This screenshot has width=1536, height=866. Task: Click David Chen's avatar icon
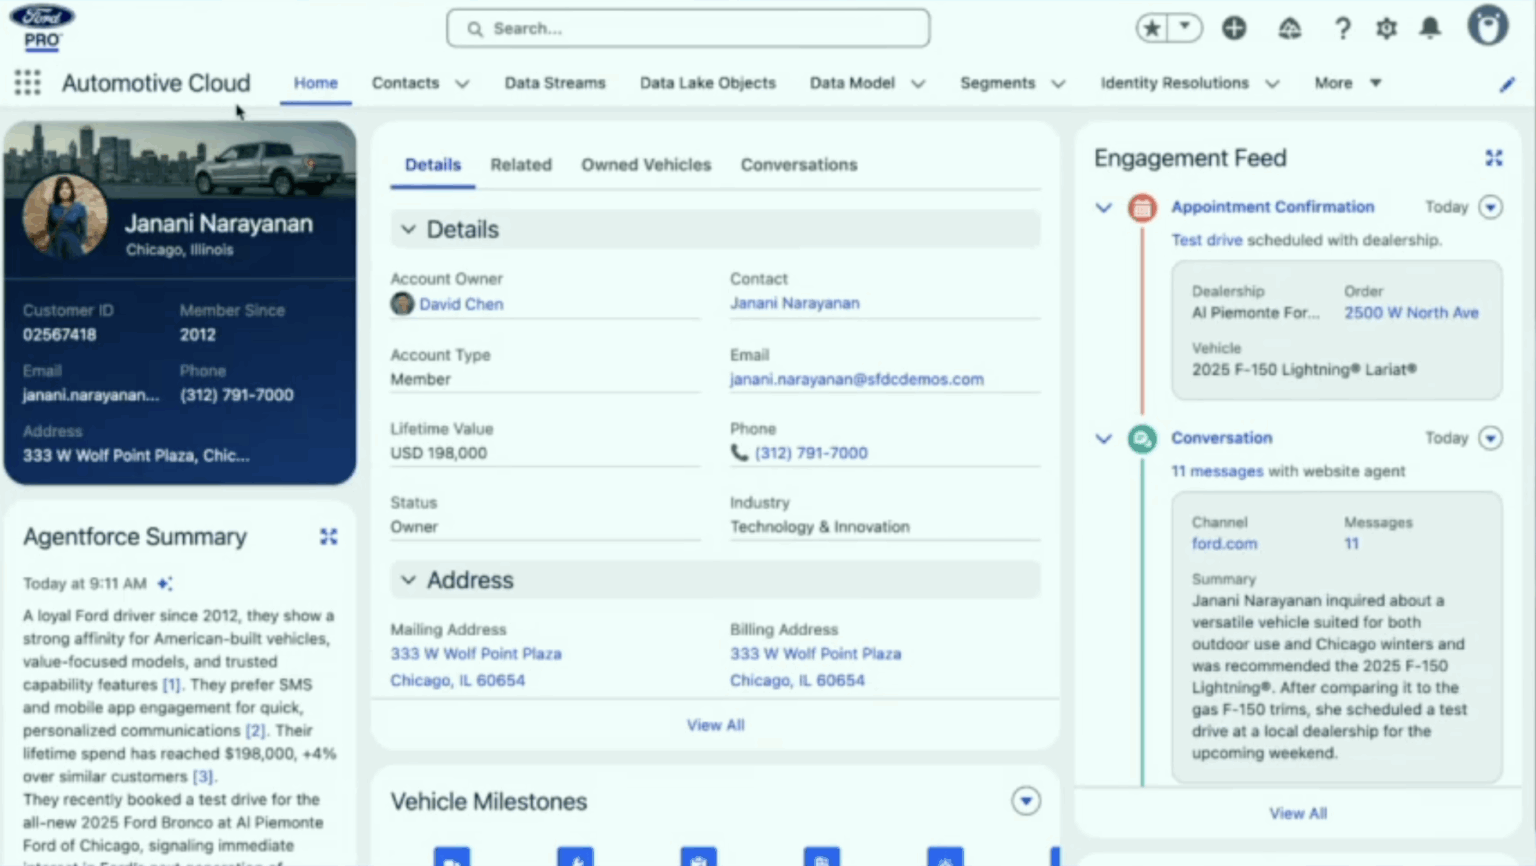402,304
